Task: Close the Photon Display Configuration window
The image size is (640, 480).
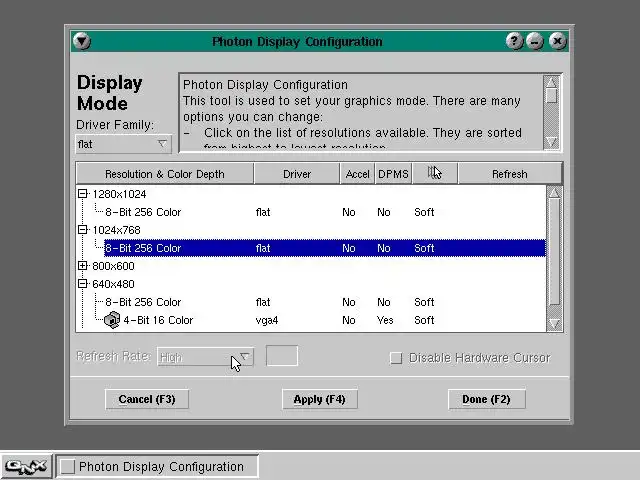Action: (558, 41)
